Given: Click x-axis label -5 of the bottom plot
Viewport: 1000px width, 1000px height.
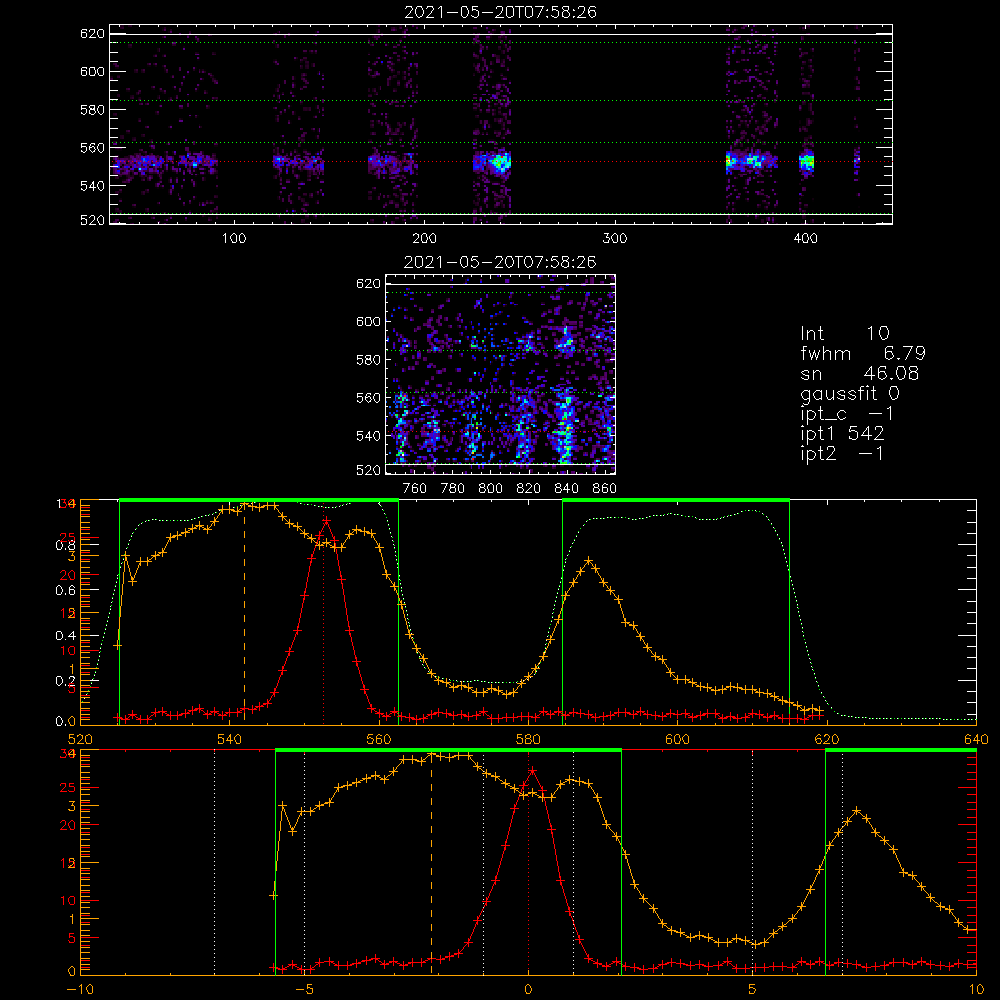Looking at the screenshot, I should tap(305, 990).
